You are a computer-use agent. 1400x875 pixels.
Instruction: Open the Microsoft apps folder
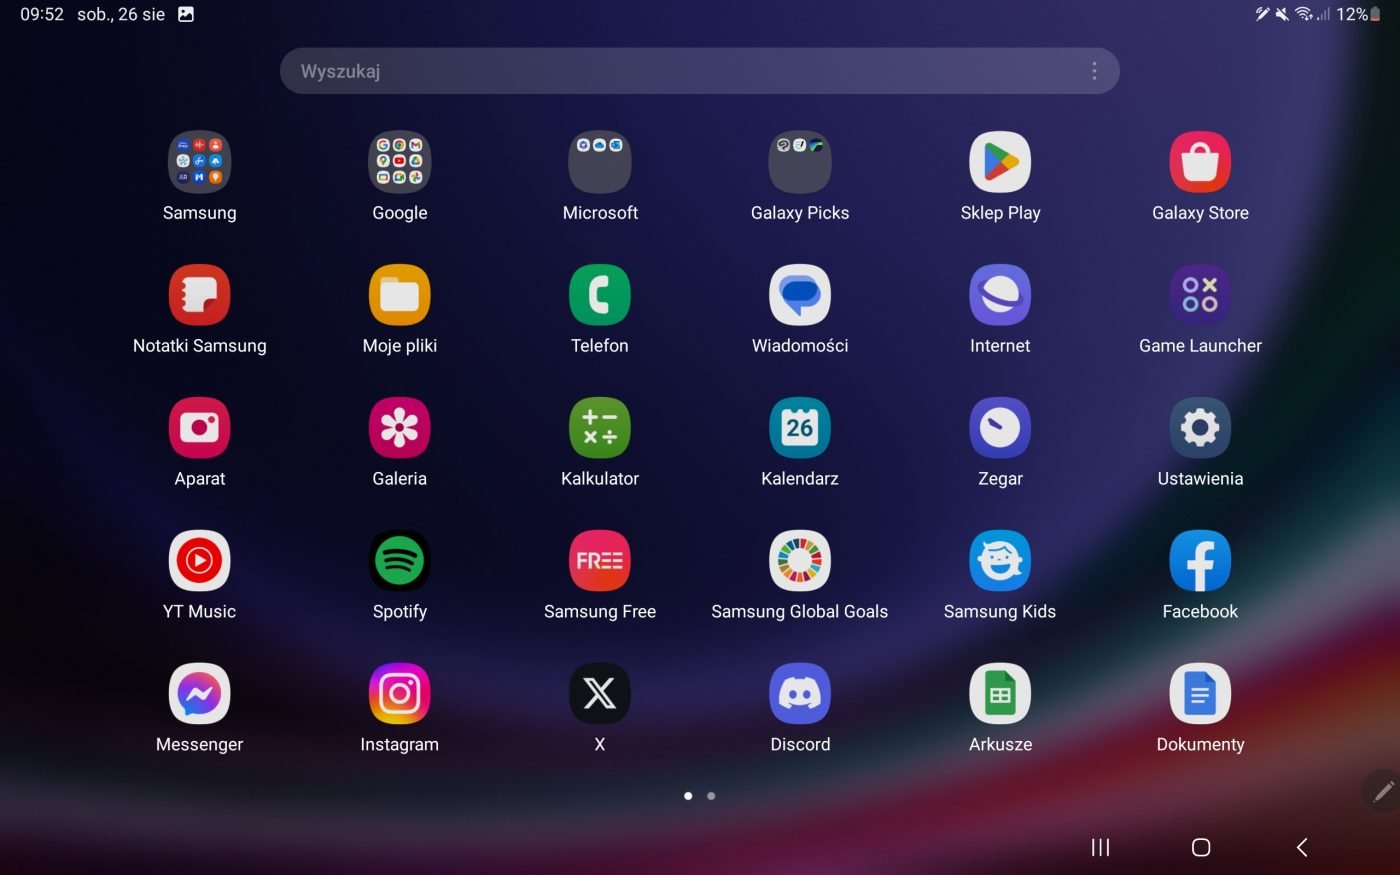(600, 162)
